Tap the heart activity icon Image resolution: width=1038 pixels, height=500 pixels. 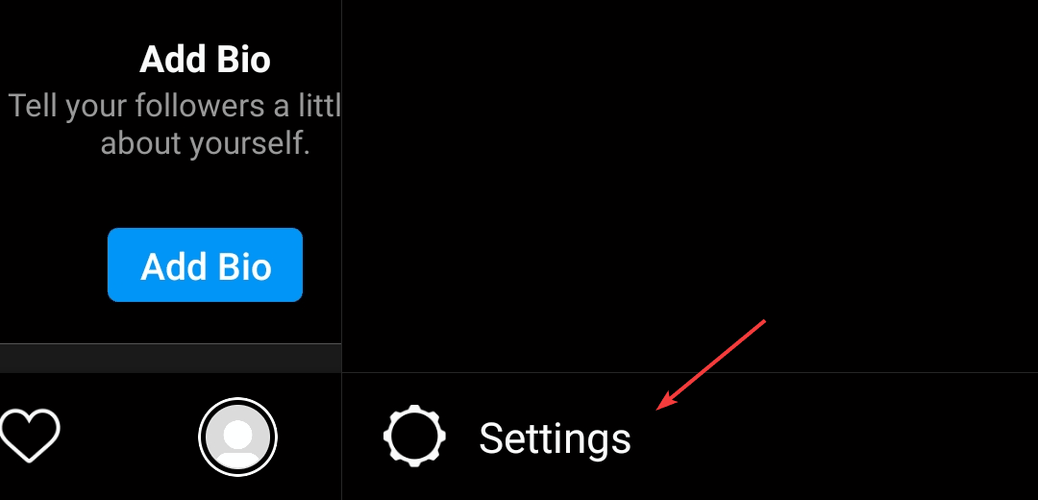coord(28,436)
